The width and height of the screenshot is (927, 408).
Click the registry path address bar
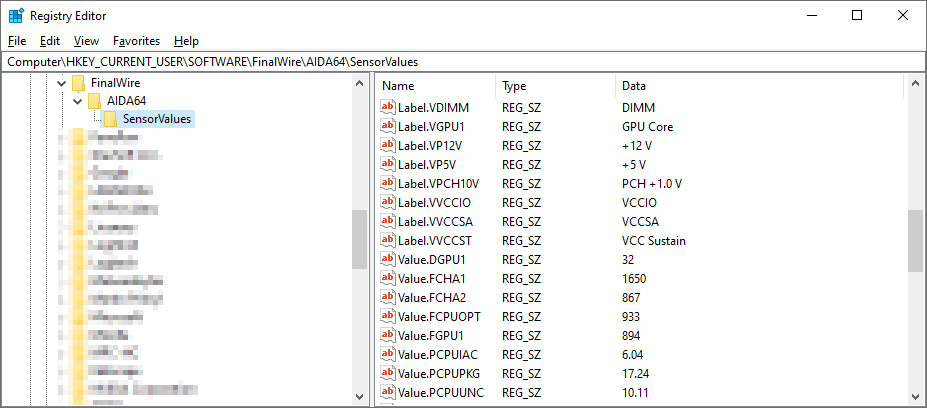pyautogui.click(x=463, y=62)
